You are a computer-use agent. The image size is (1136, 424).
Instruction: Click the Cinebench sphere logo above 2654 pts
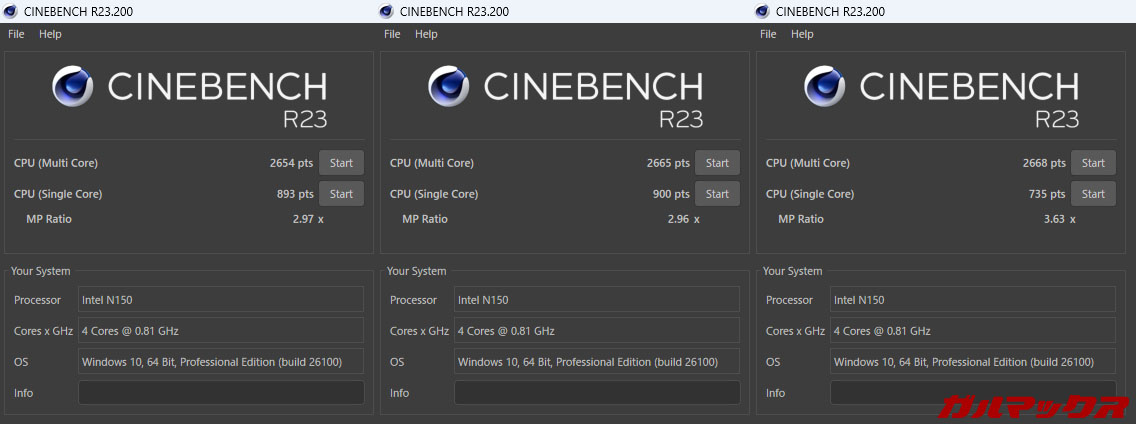pyautogui.click(x=73, y=87)
